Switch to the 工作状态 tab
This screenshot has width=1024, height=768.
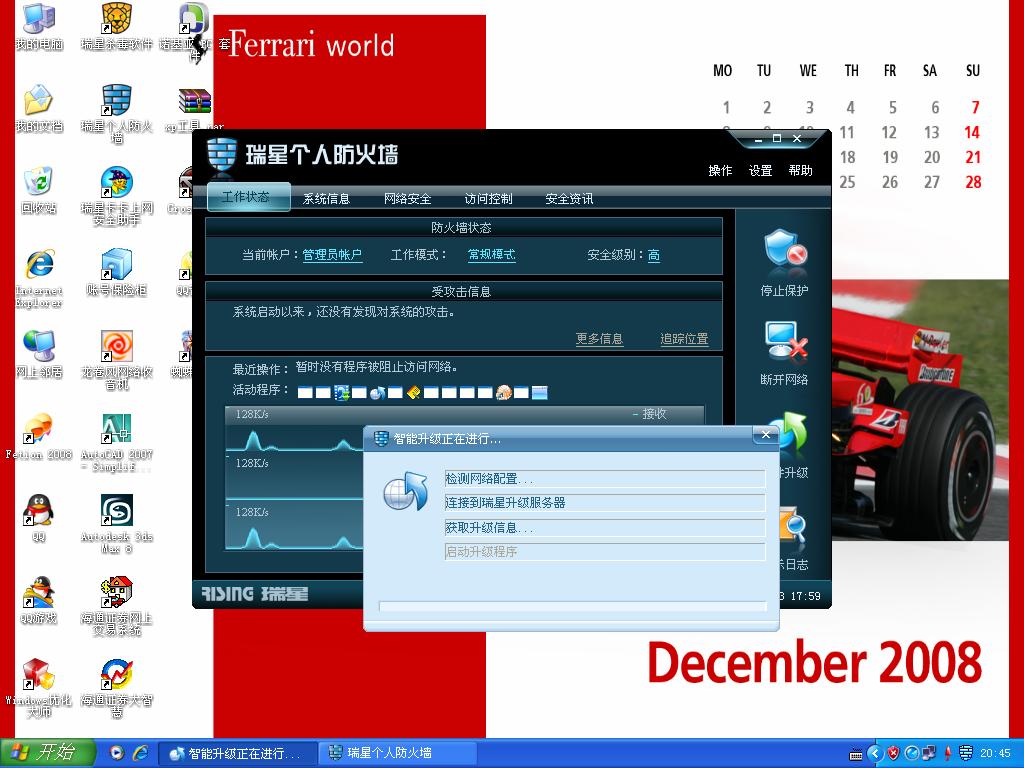(x=249, y=197)
